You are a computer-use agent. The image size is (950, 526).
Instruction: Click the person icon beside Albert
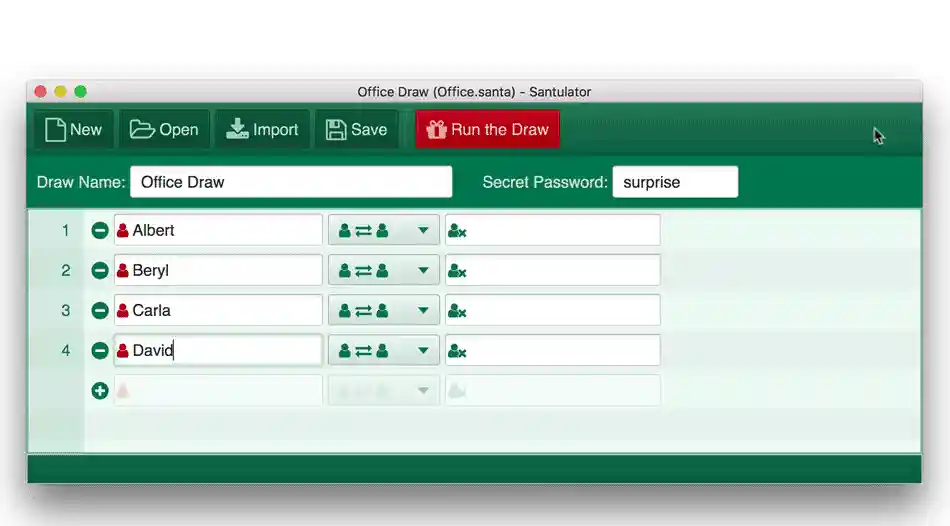[122, 230]
